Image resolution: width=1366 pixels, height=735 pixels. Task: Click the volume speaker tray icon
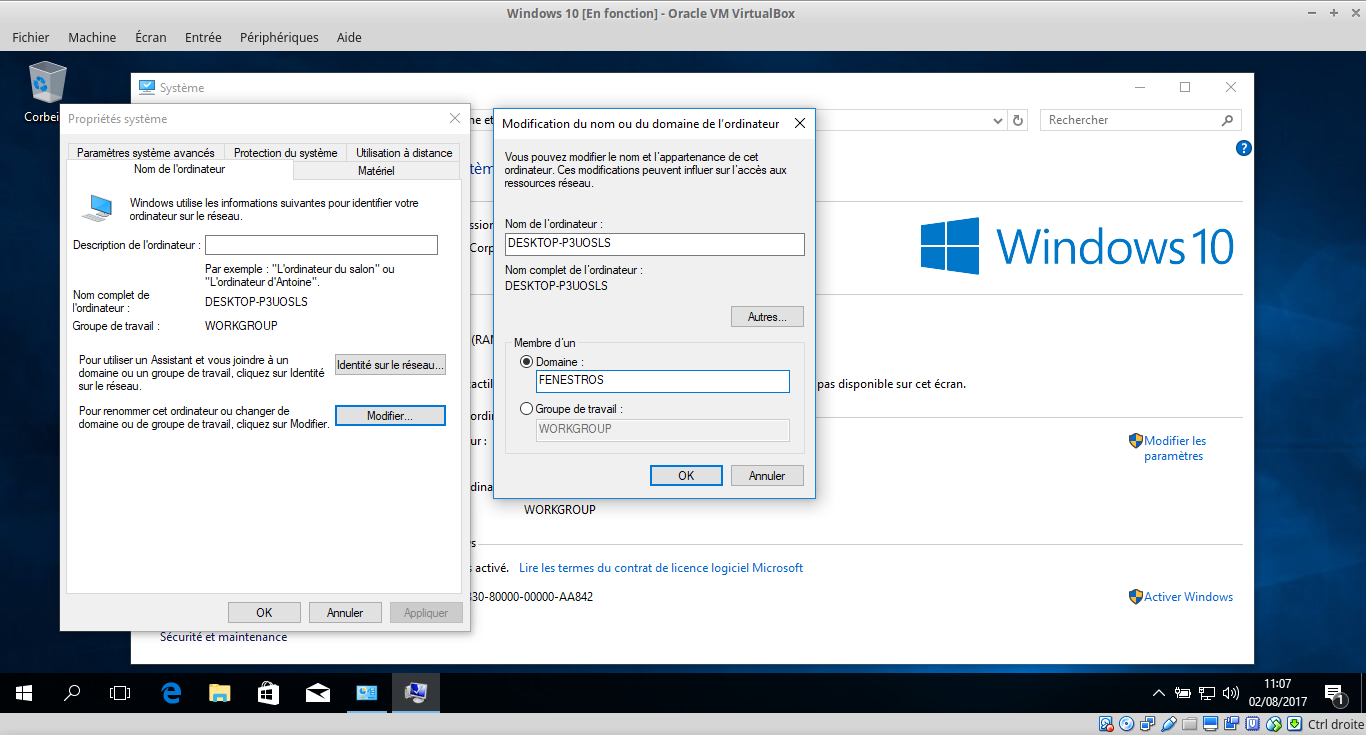(x=1230, y=692)
